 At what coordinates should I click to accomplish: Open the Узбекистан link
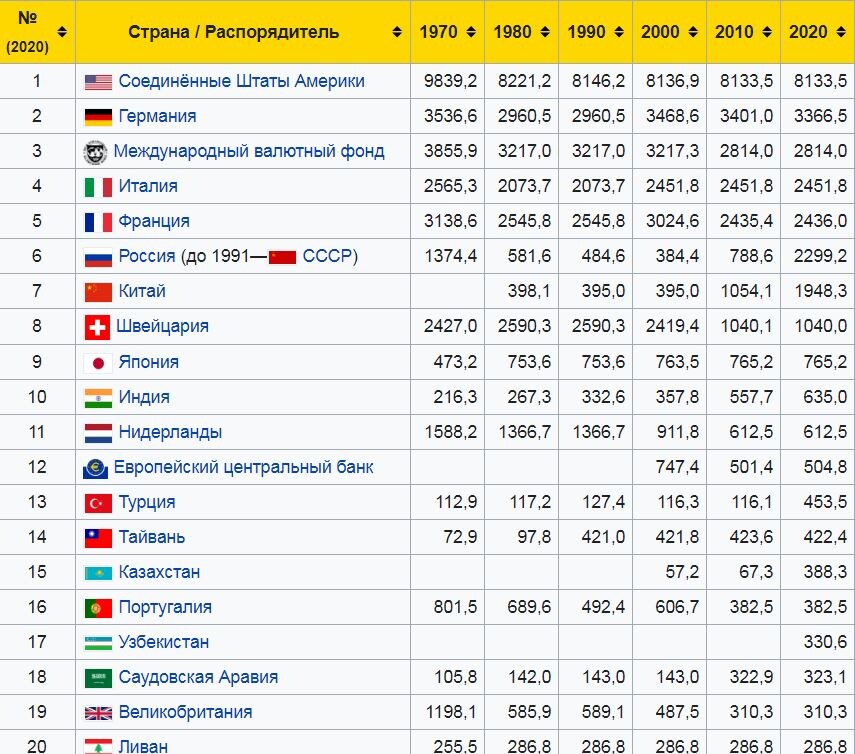click(x=164, y=642)
